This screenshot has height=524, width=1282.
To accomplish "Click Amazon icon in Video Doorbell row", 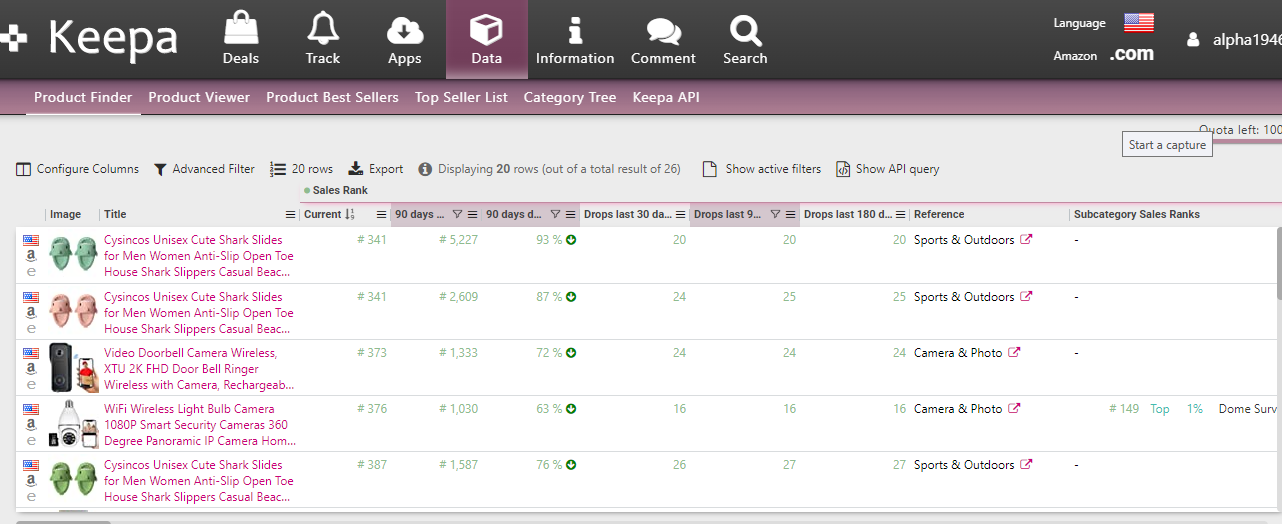I will coord(31,368).
